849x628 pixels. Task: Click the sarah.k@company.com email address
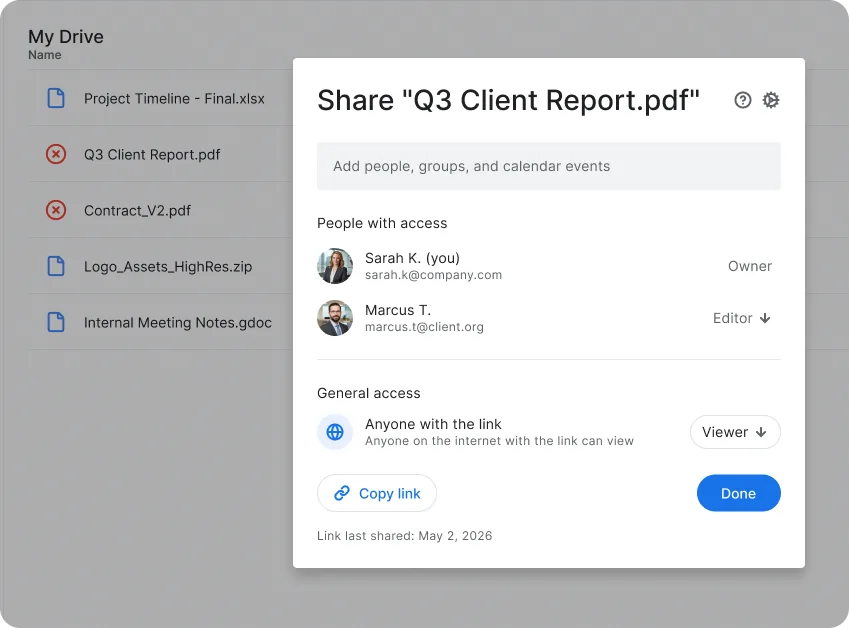433,275
